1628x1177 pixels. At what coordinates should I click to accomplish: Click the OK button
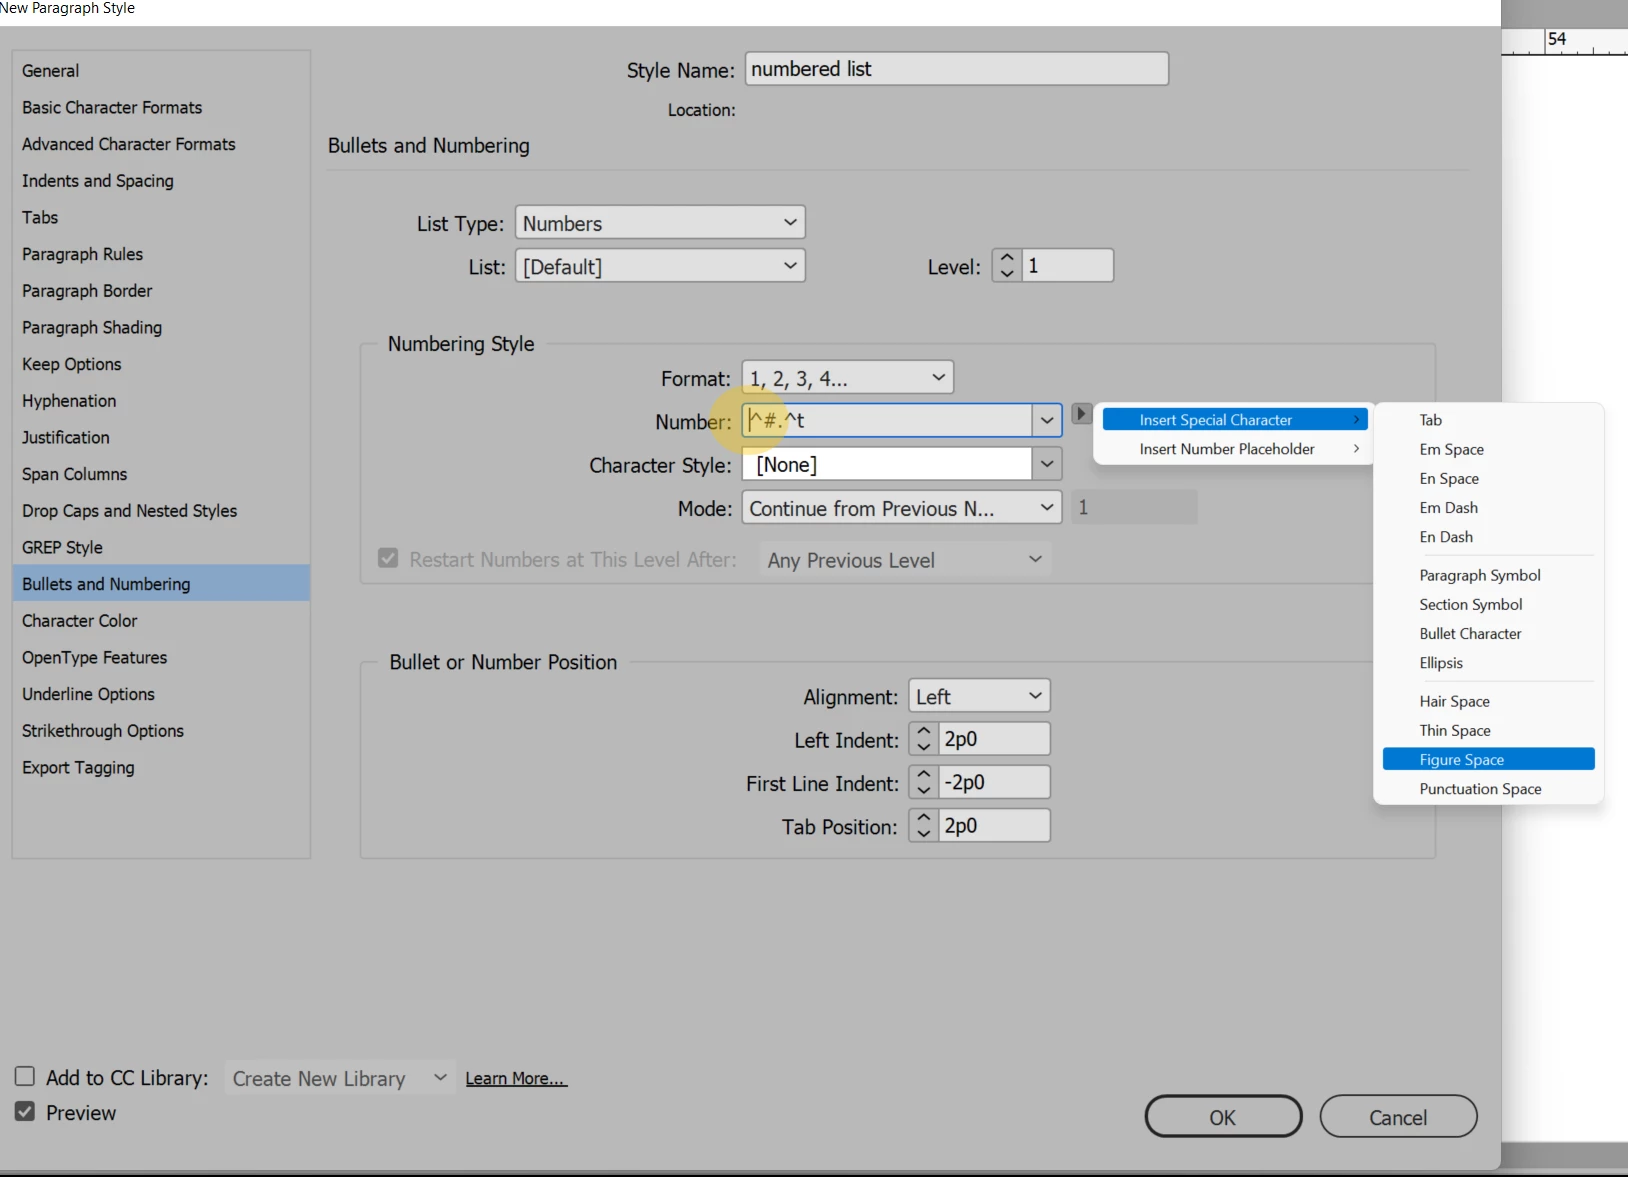1223,1116
